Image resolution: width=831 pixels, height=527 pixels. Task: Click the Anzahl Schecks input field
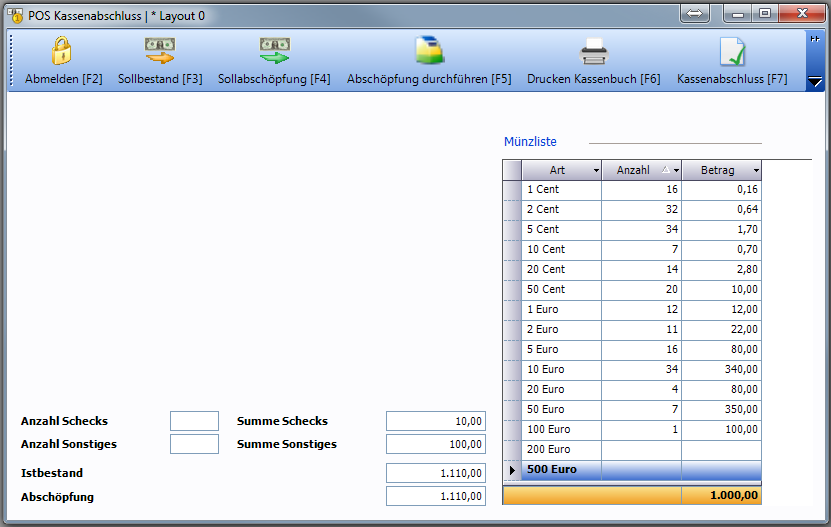coord(194,421)
